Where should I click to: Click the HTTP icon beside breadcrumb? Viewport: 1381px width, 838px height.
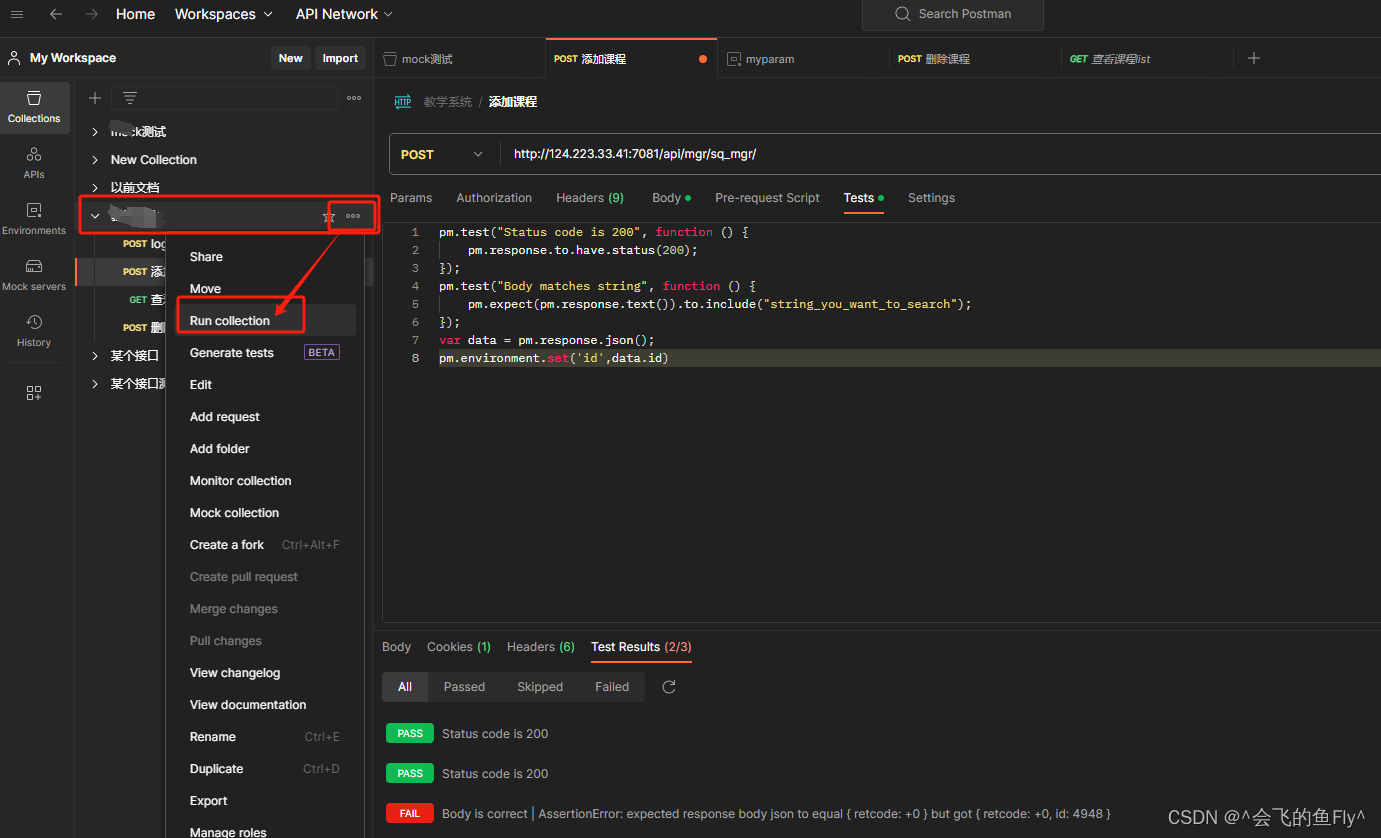[x=403, y=102]
